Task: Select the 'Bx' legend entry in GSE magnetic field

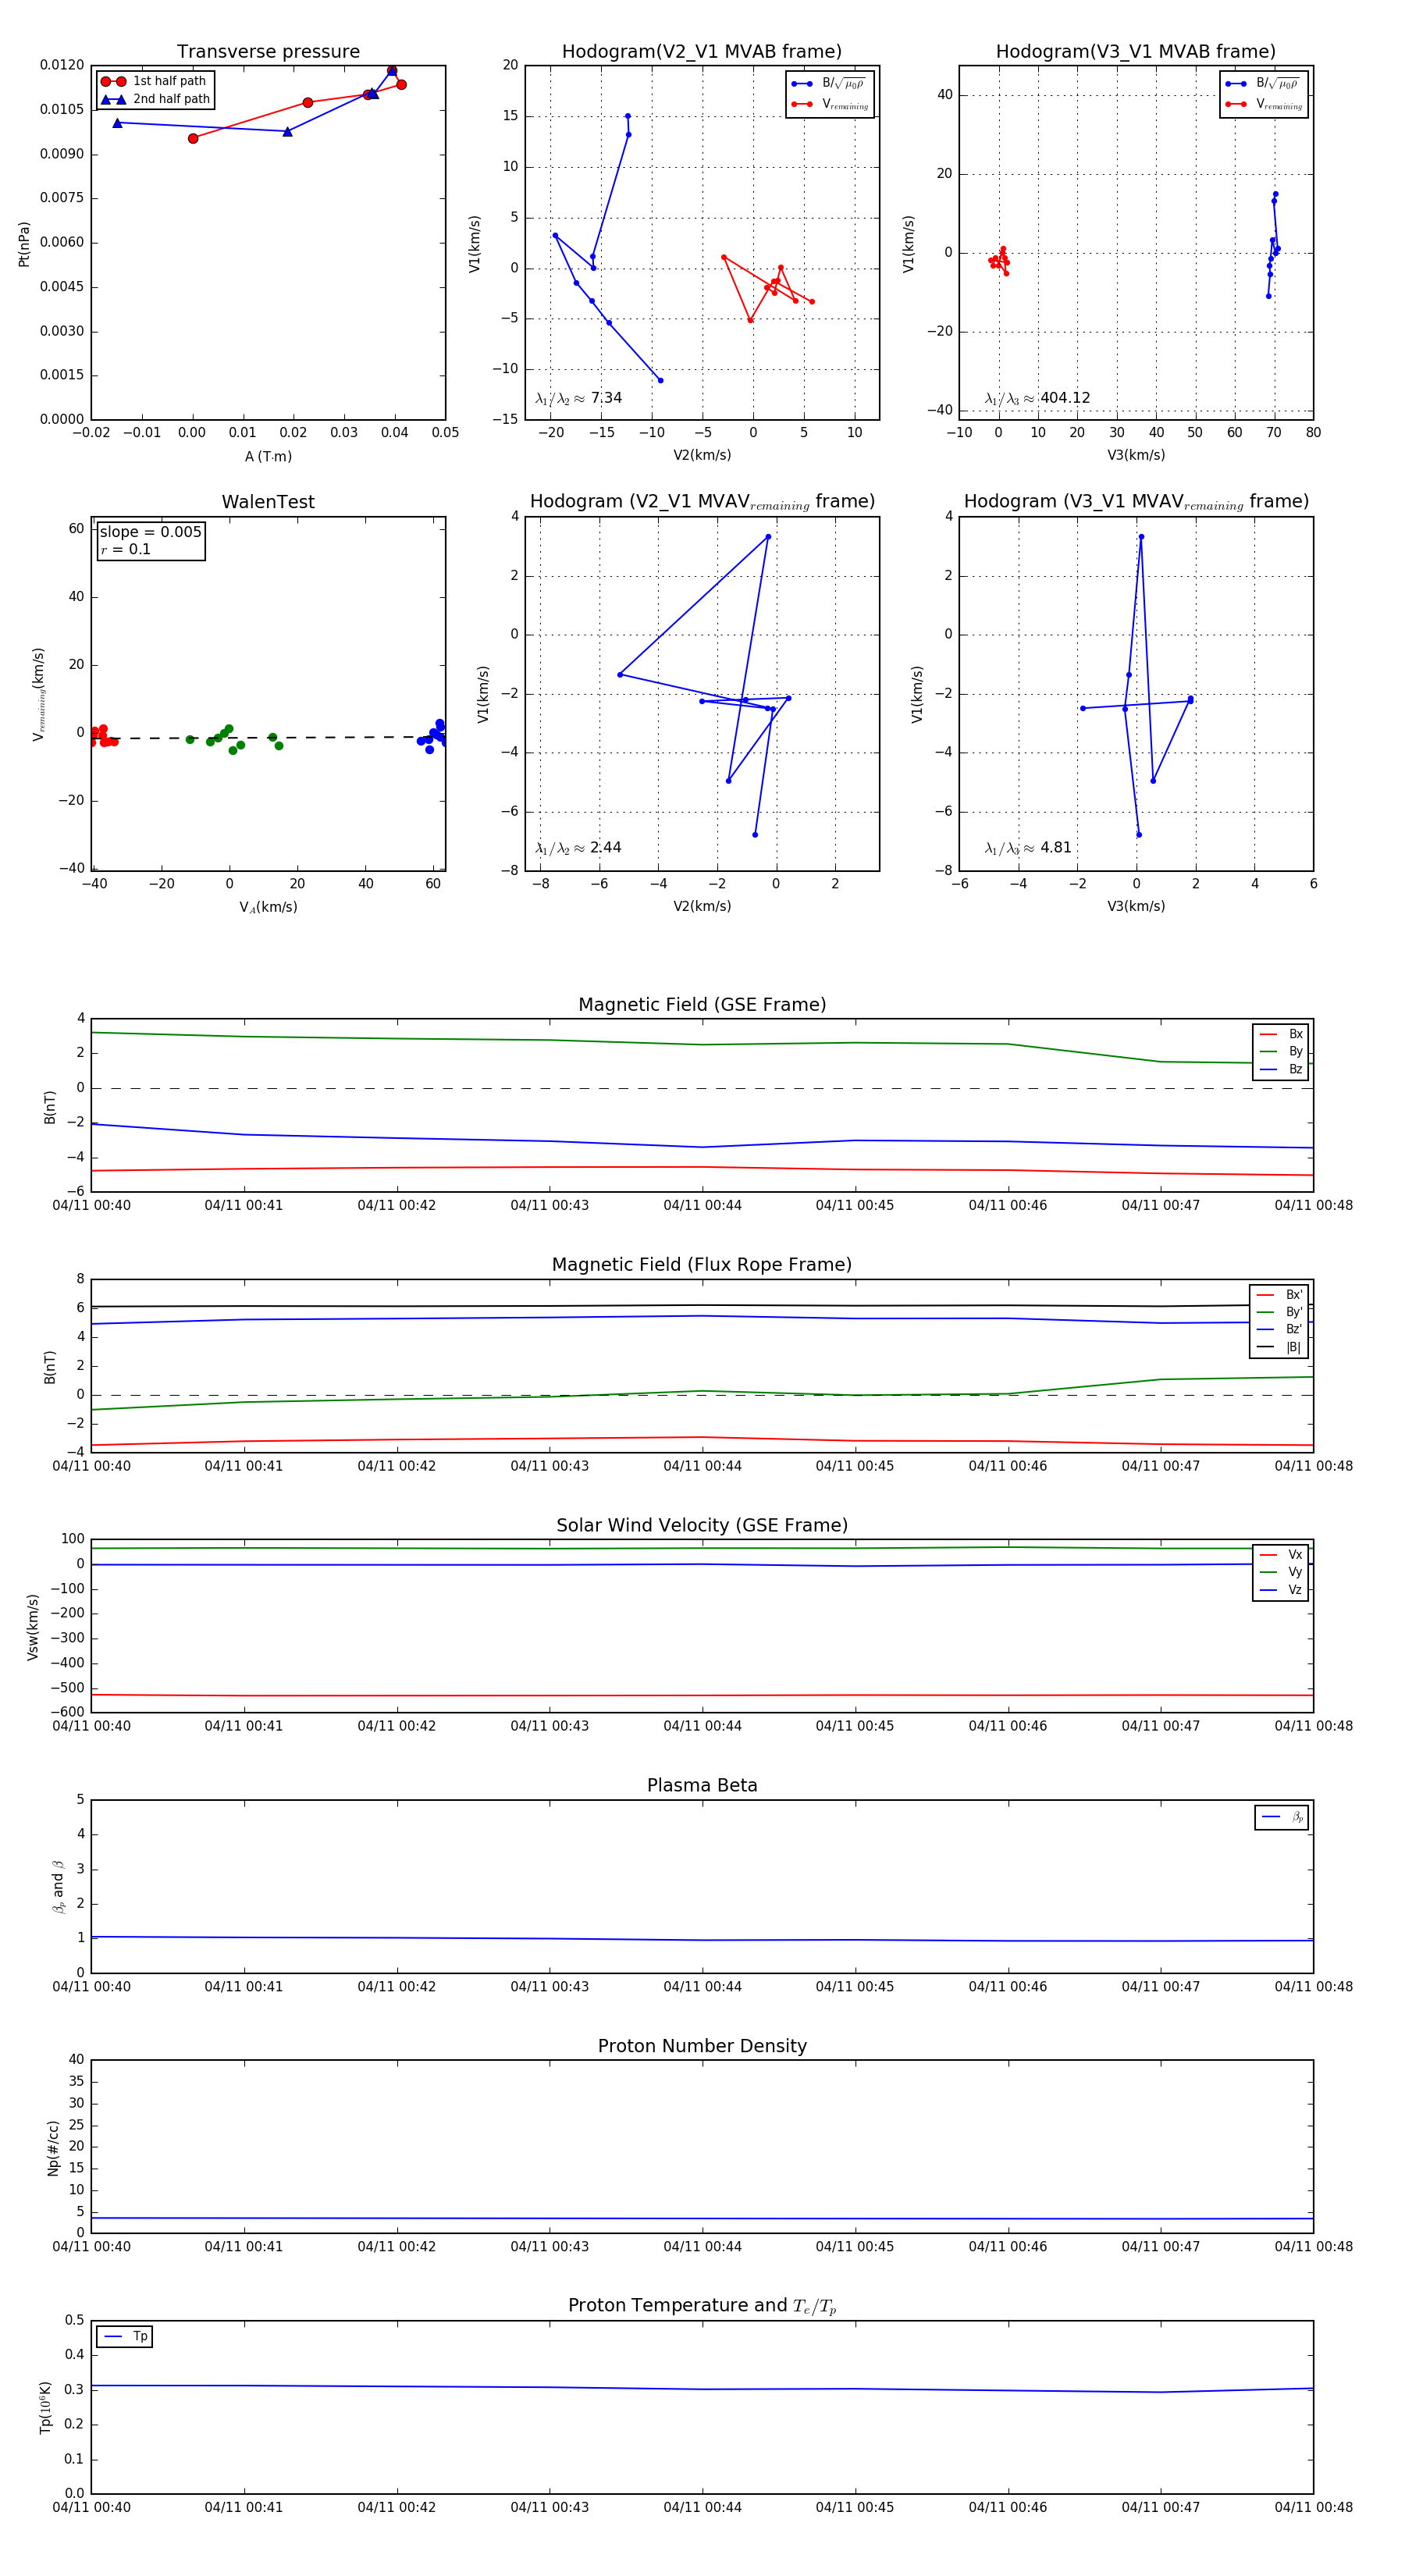Action: point(1281,1034)
